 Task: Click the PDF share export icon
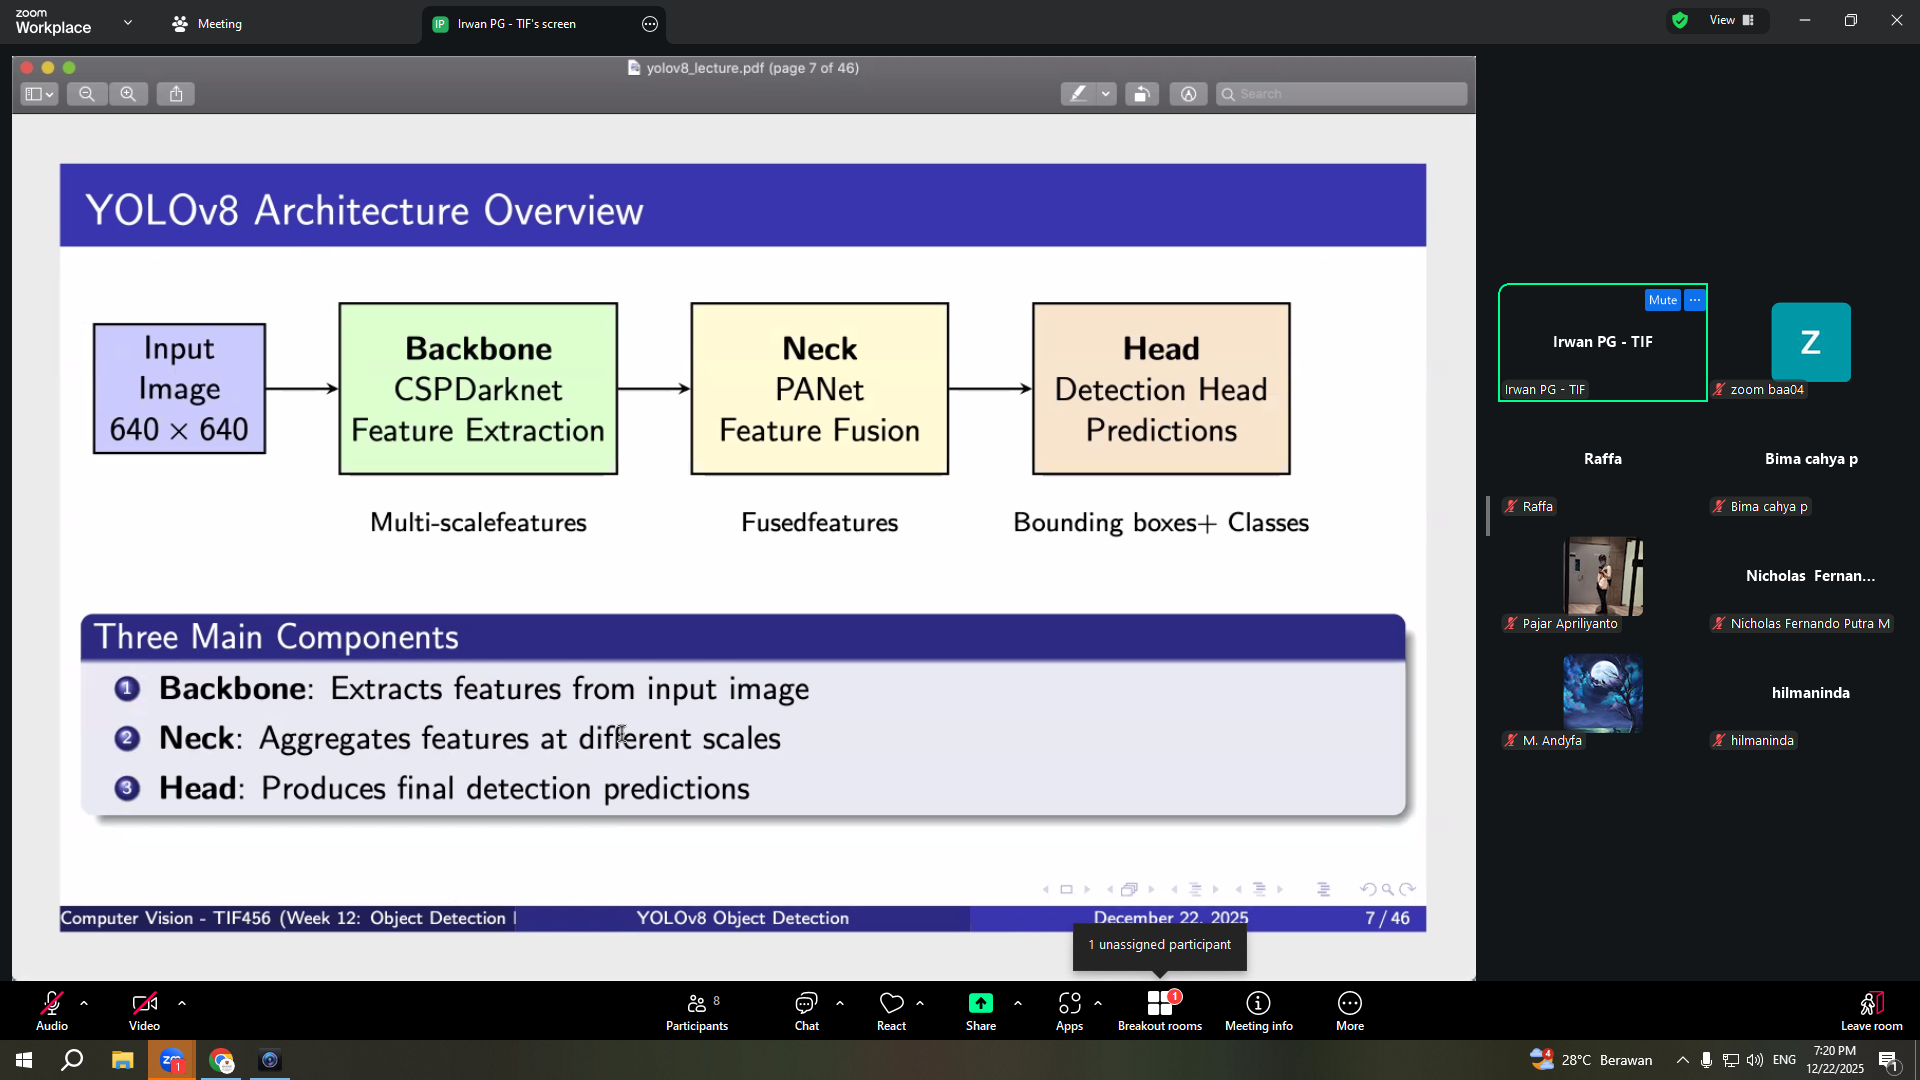[x=176, y=94]
